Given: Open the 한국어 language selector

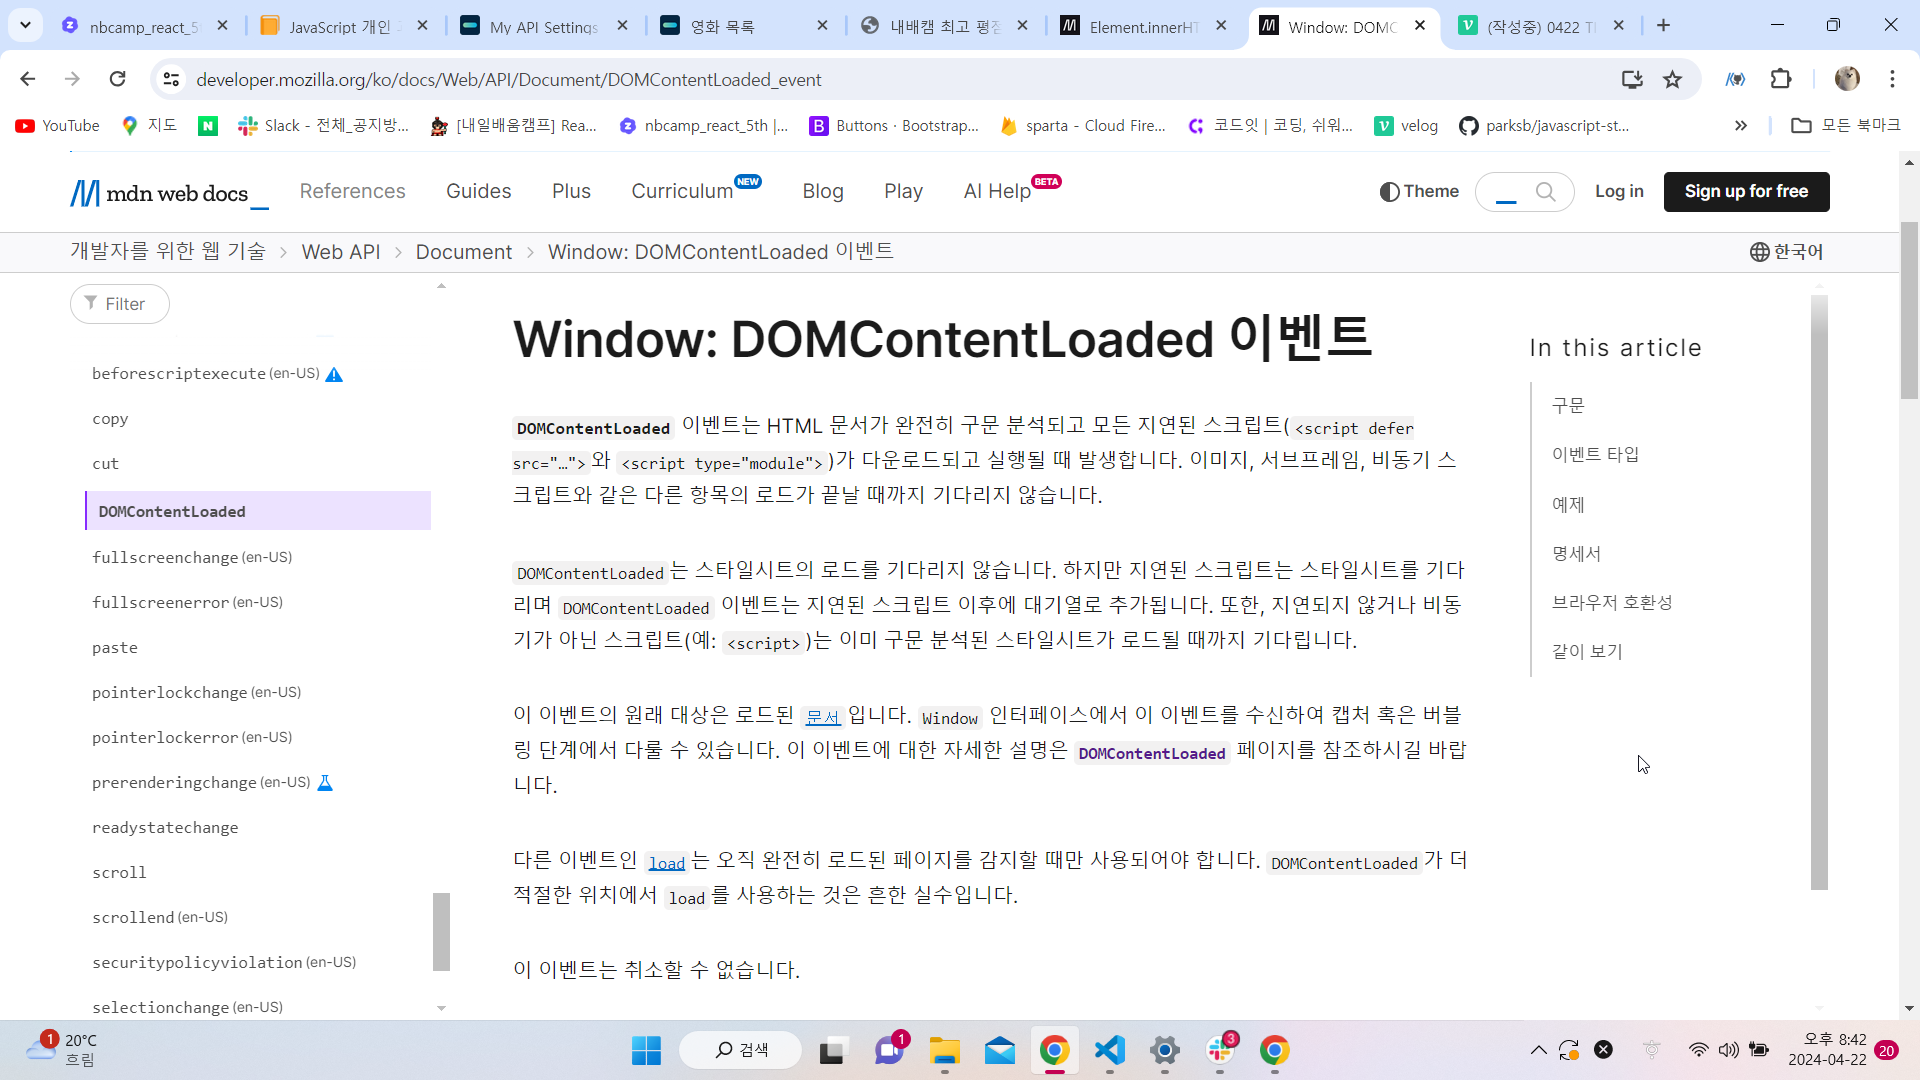Looking at the screenshot, I should (x=1786, y=252).
